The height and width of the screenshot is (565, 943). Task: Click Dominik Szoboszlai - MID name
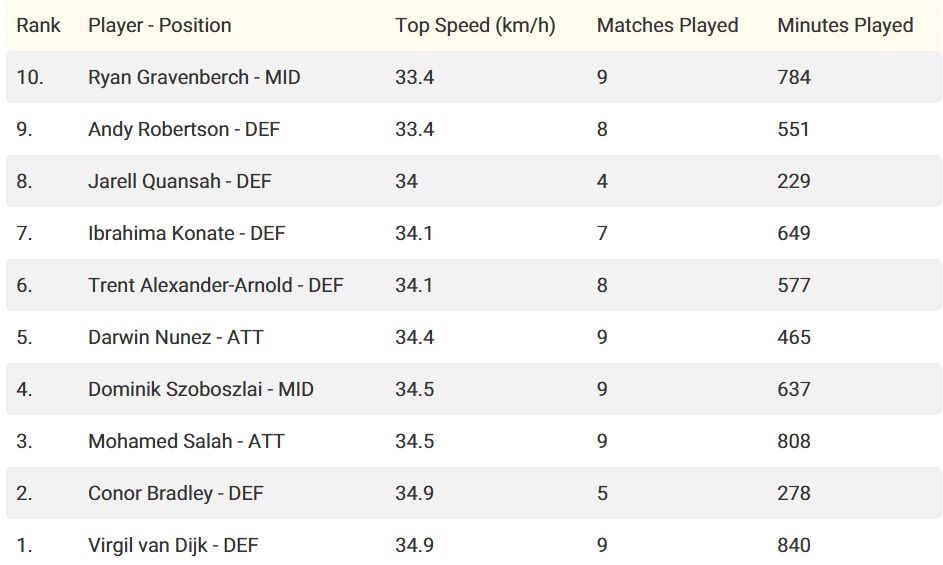201,389
